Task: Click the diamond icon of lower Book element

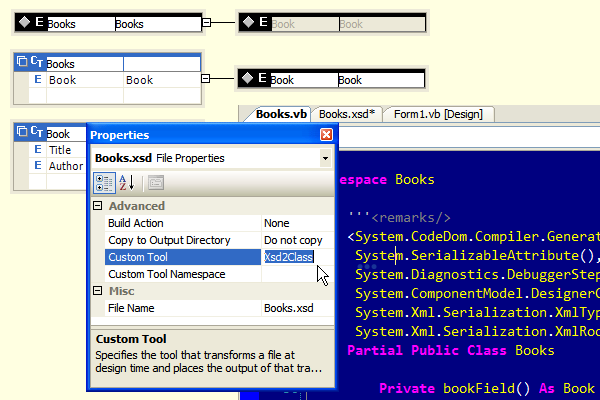Action: tap(248, 78)
